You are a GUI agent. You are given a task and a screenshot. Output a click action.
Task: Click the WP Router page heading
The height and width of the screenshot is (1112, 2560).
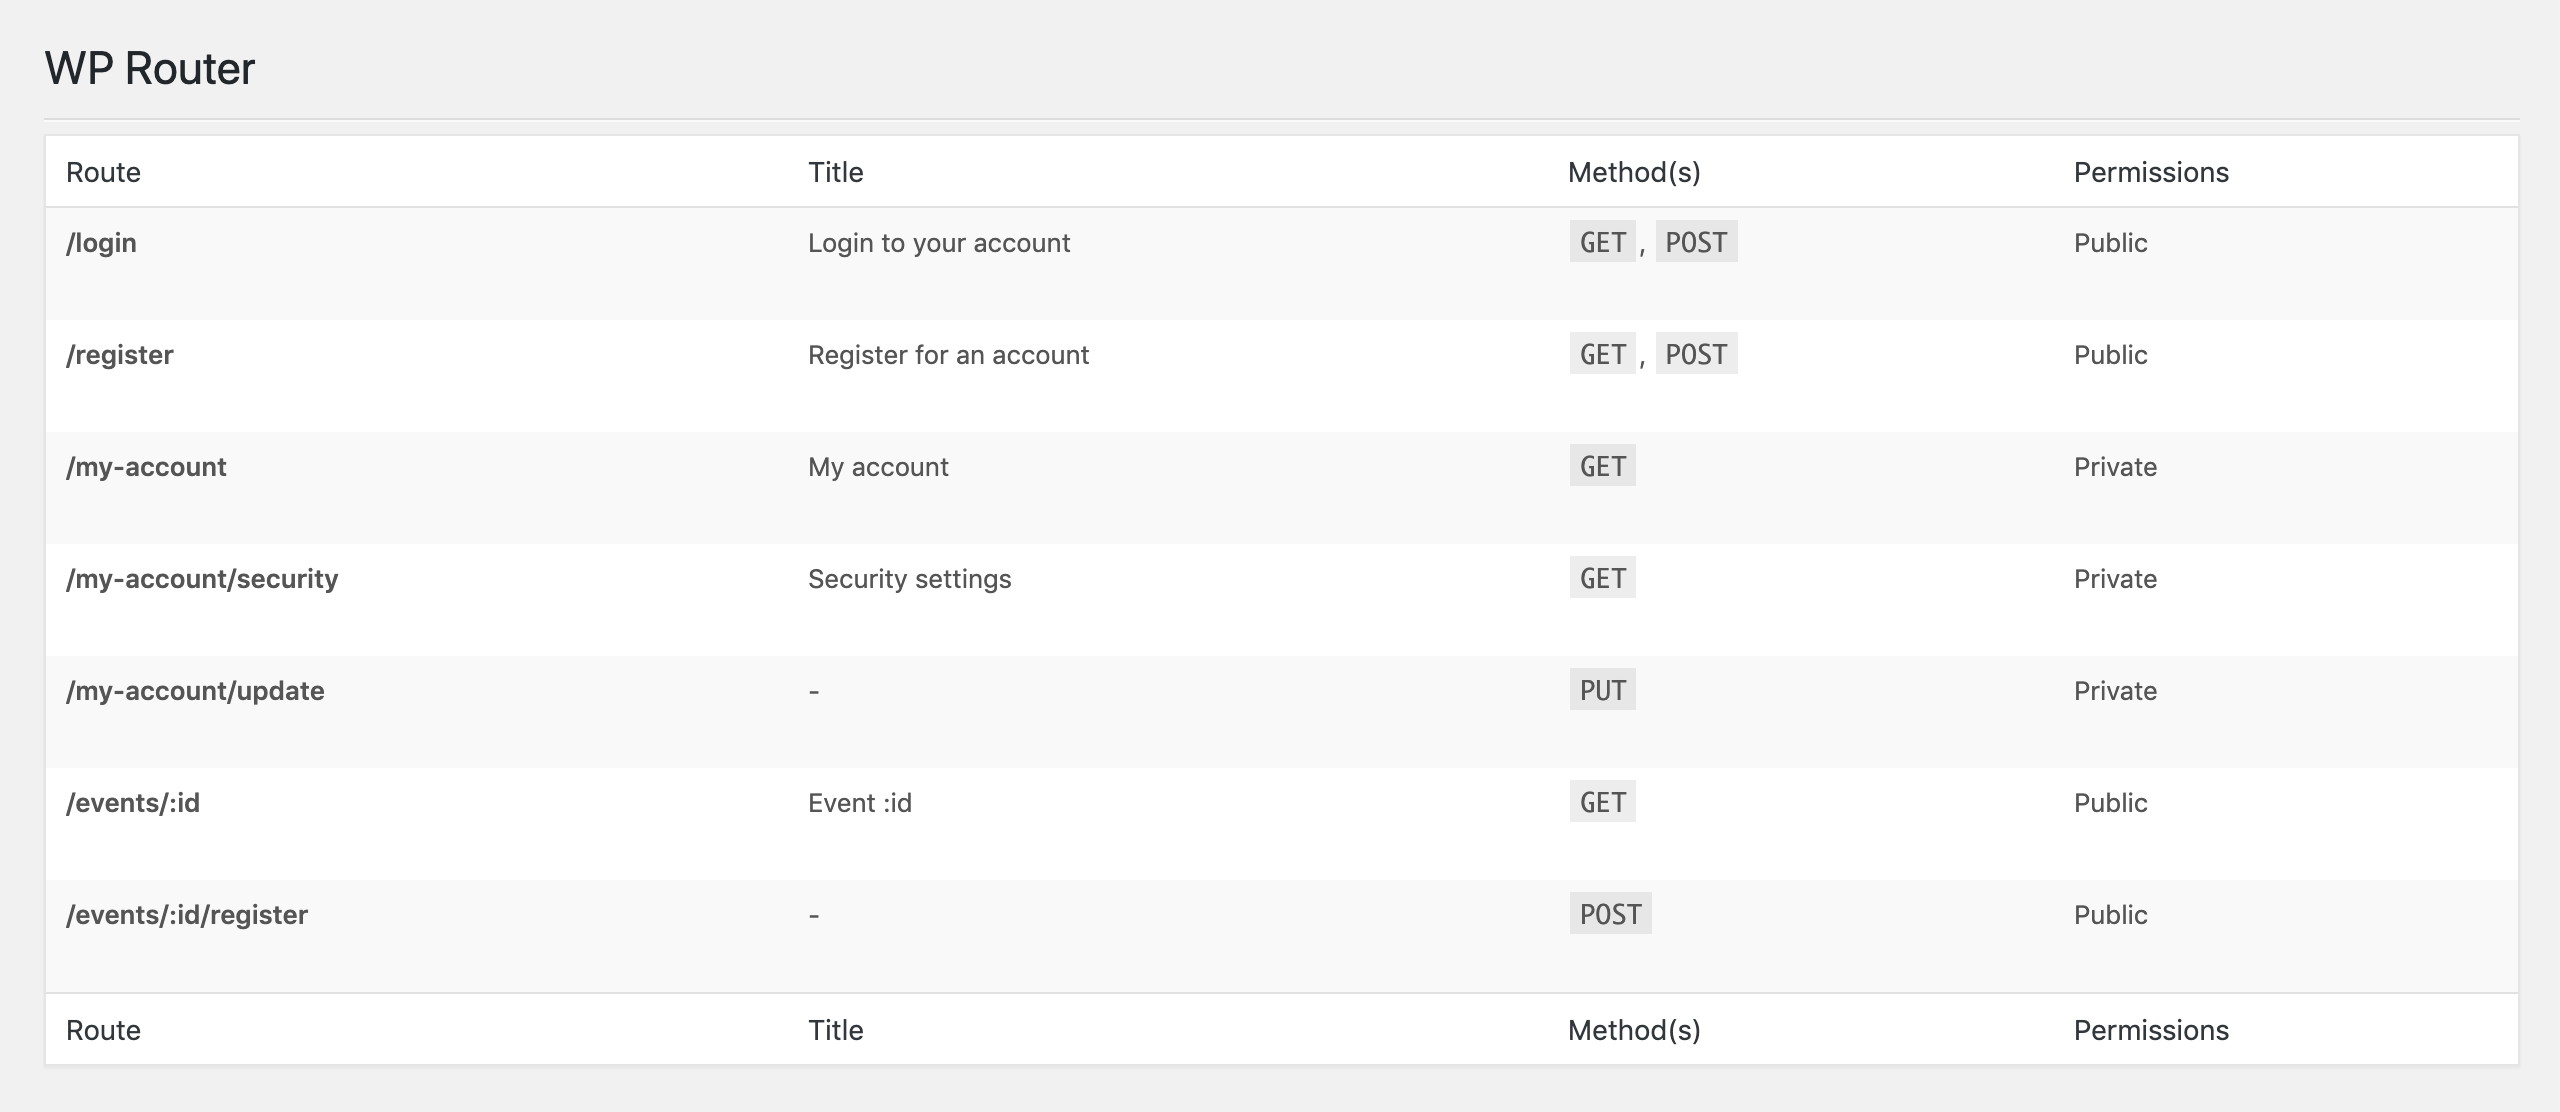click(150, 69)
